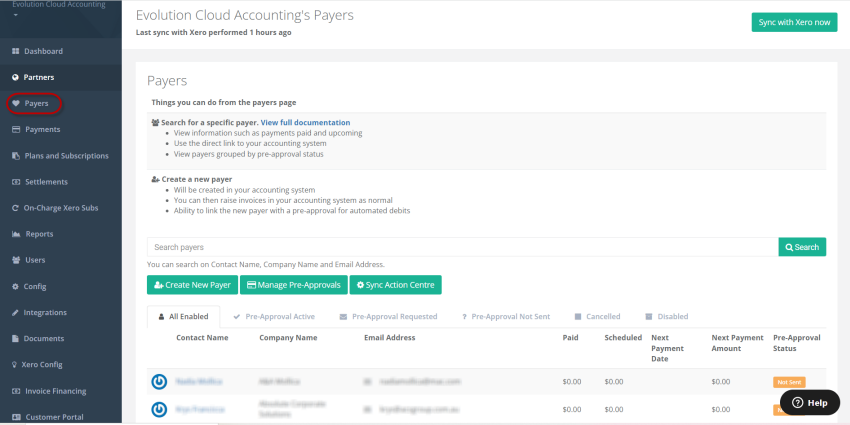Click the first payer row's Xero icon

159,382
